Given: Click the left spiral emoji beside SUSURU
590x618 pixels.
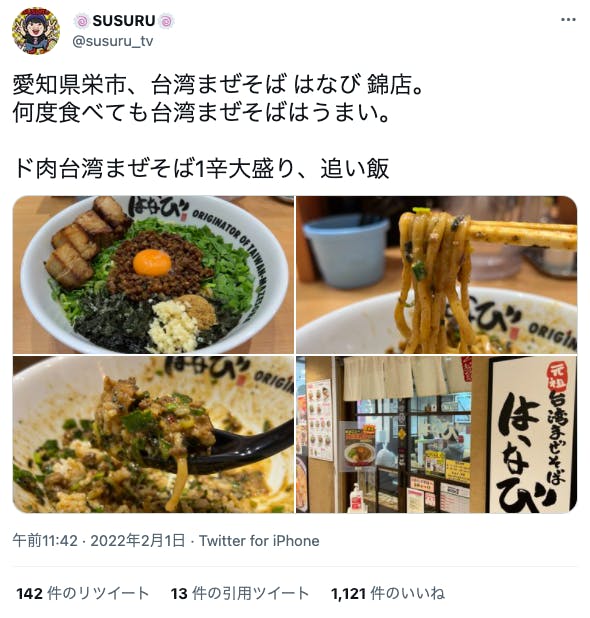Looking at the screenshot, I should [x=82, y=21].
